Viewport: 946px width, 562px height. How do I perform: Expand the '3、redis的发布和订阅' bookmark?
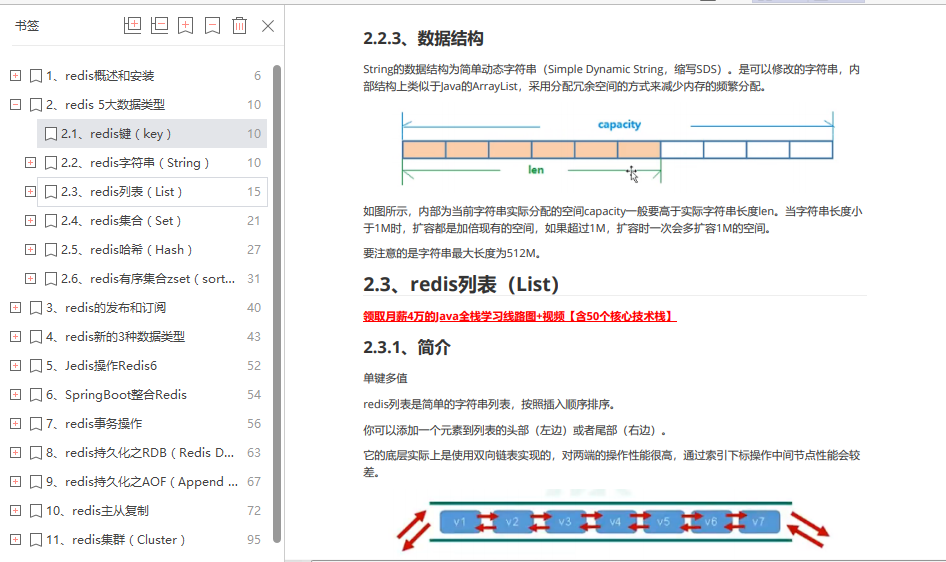[16, 308]
